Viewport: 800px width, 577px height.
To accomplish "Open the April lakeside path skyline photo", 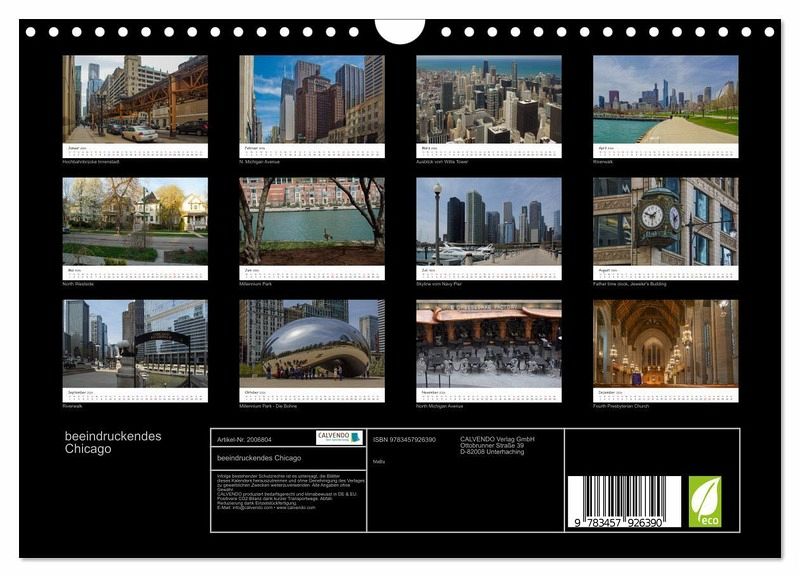I will click(x=665, y=99).
